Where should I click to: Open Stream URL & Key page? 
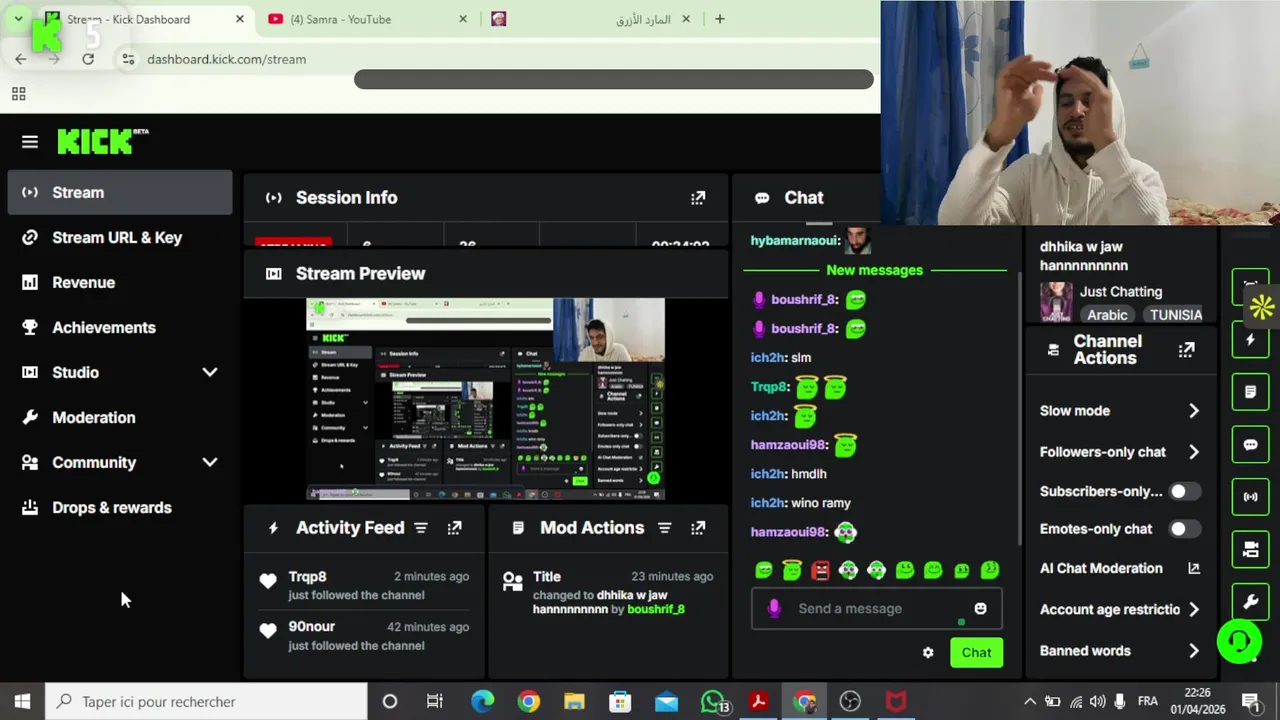(120, 237)
